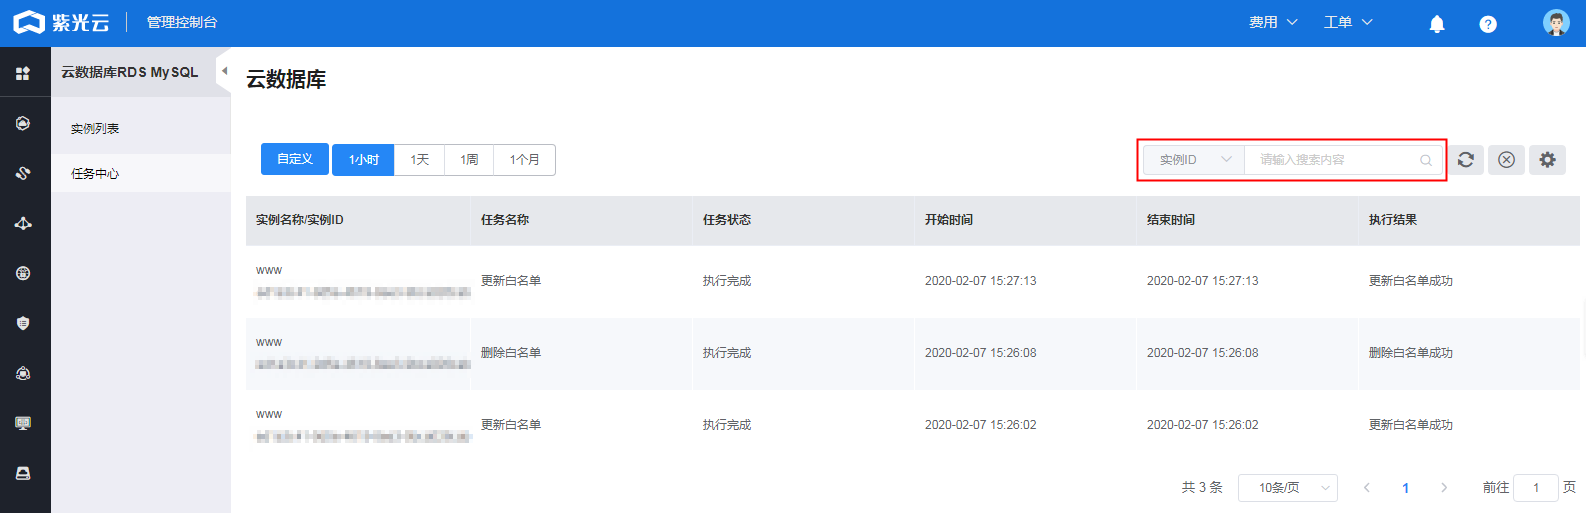Expand the 工单 menu in the header

click(x=1347, y=22)
